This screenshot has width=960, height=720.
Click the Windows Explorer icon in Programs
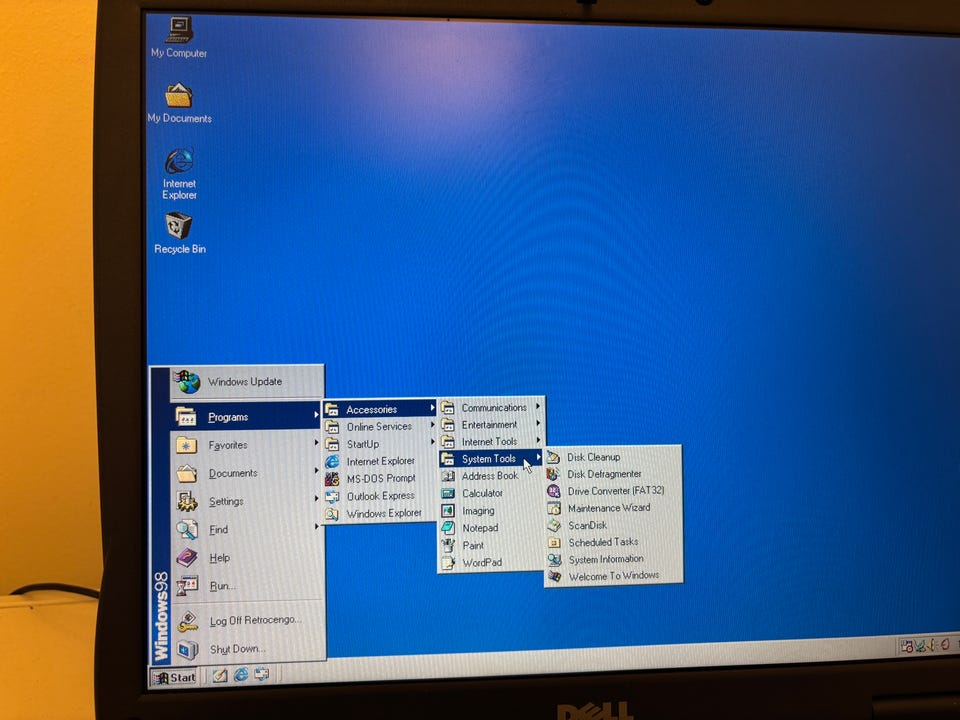pos(332,514)
